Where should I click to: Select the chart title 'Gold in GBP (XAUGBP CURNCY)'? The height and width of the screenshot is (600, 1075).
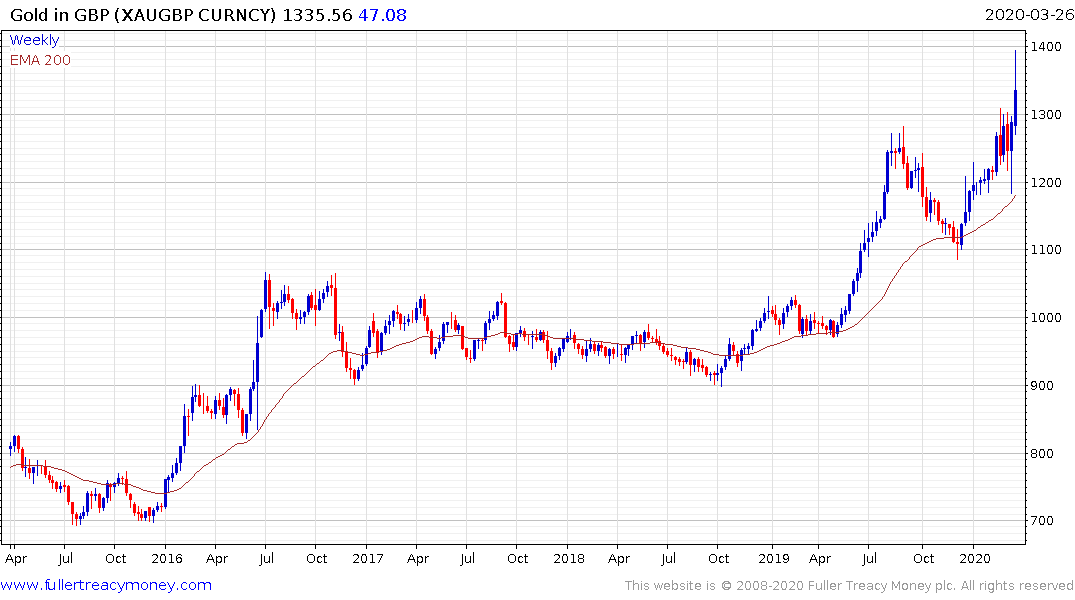(143, 15)
